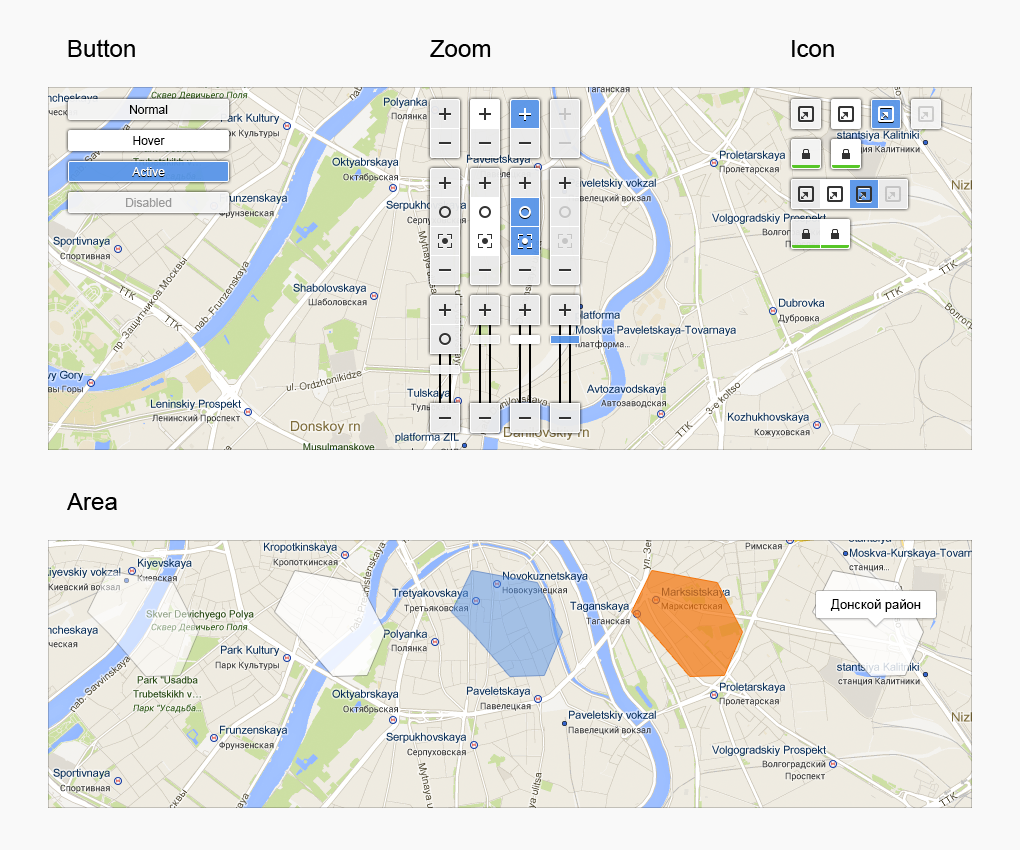This screenshot has width=1020, height=850.
Task: Click the first expand-arrow icon in the grouped icon bar
Action: 805,194
